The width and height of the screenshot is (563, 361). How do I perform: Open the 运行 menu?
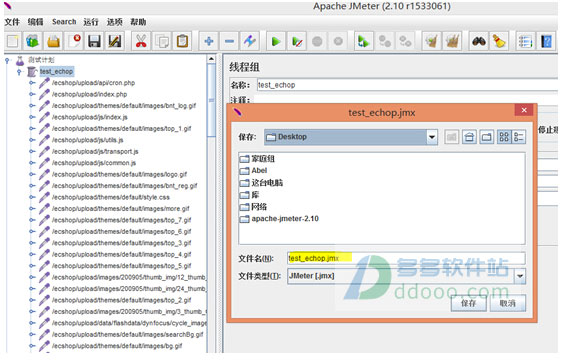click(x=91, y=22)
